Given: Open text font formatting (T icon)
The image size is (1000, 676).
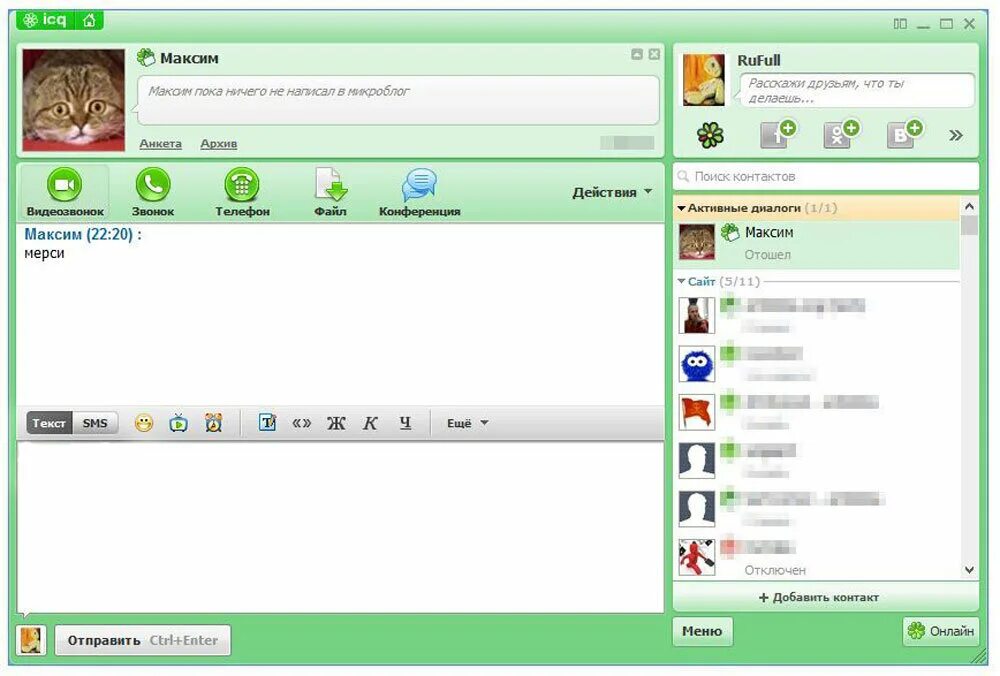Looking at the screenshot, I should coord(268,423).
